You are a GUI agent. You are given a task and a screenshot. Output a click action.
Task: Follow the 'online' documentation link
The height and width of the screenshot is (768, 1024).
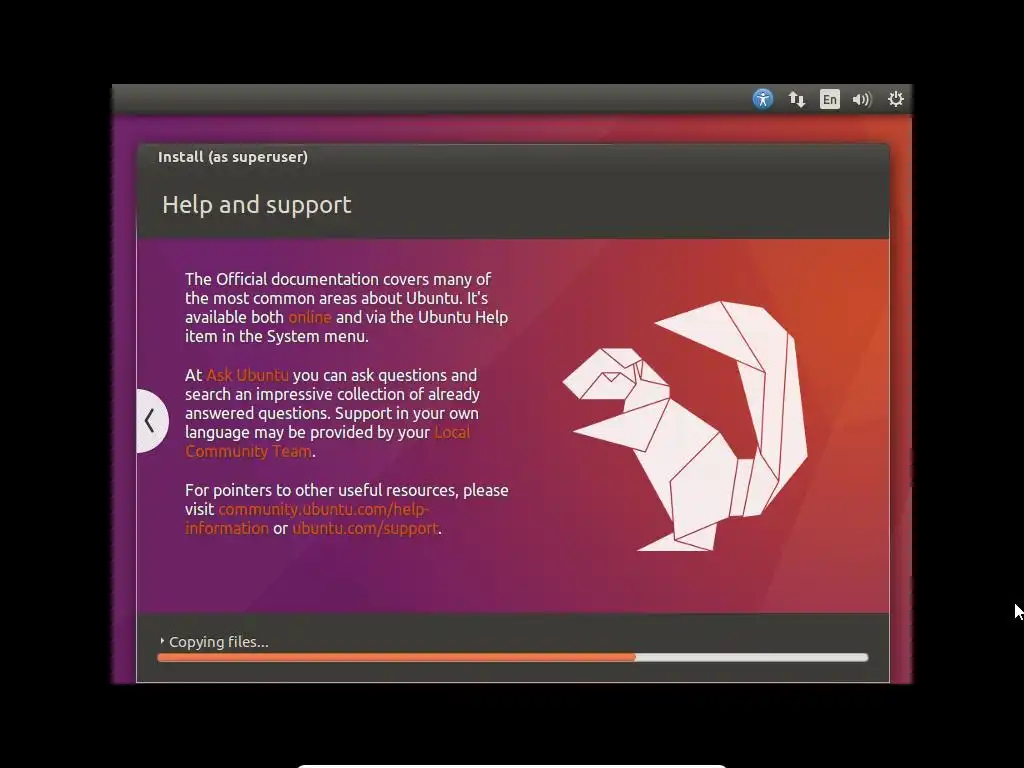coord(310,317)
